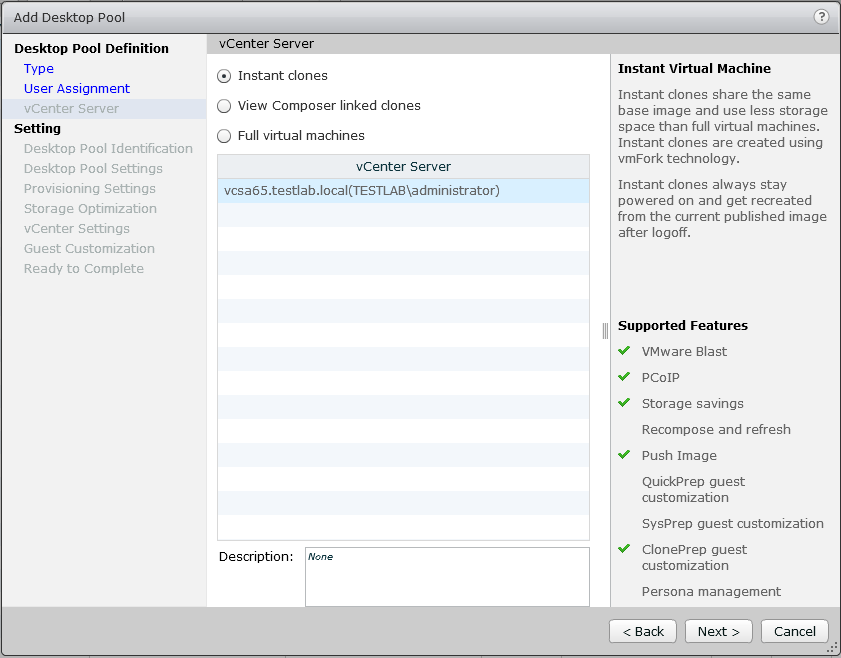841x658 pixels.
Task: Click the panel splitter handle
Action: (605, 330)
